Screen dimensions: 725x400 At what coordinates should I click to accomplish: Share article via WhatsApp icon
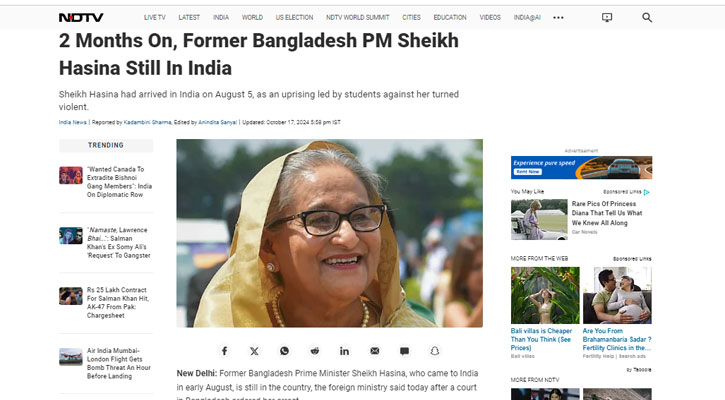tap(284, 351)
